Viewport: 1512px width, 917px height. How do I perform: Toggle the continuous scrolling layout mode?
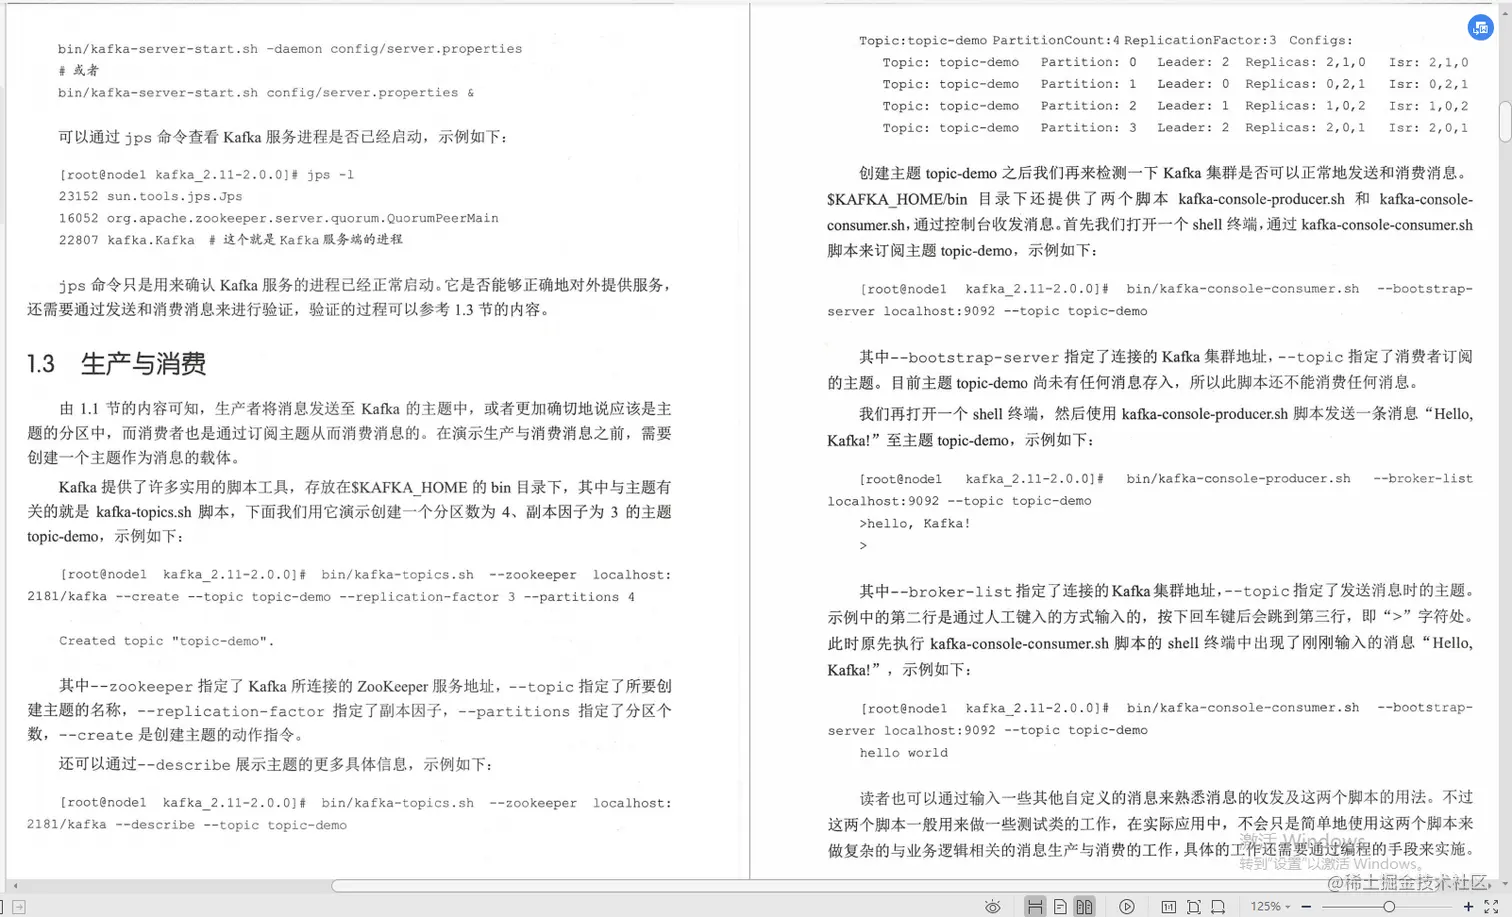click(x=1035, y=906)
